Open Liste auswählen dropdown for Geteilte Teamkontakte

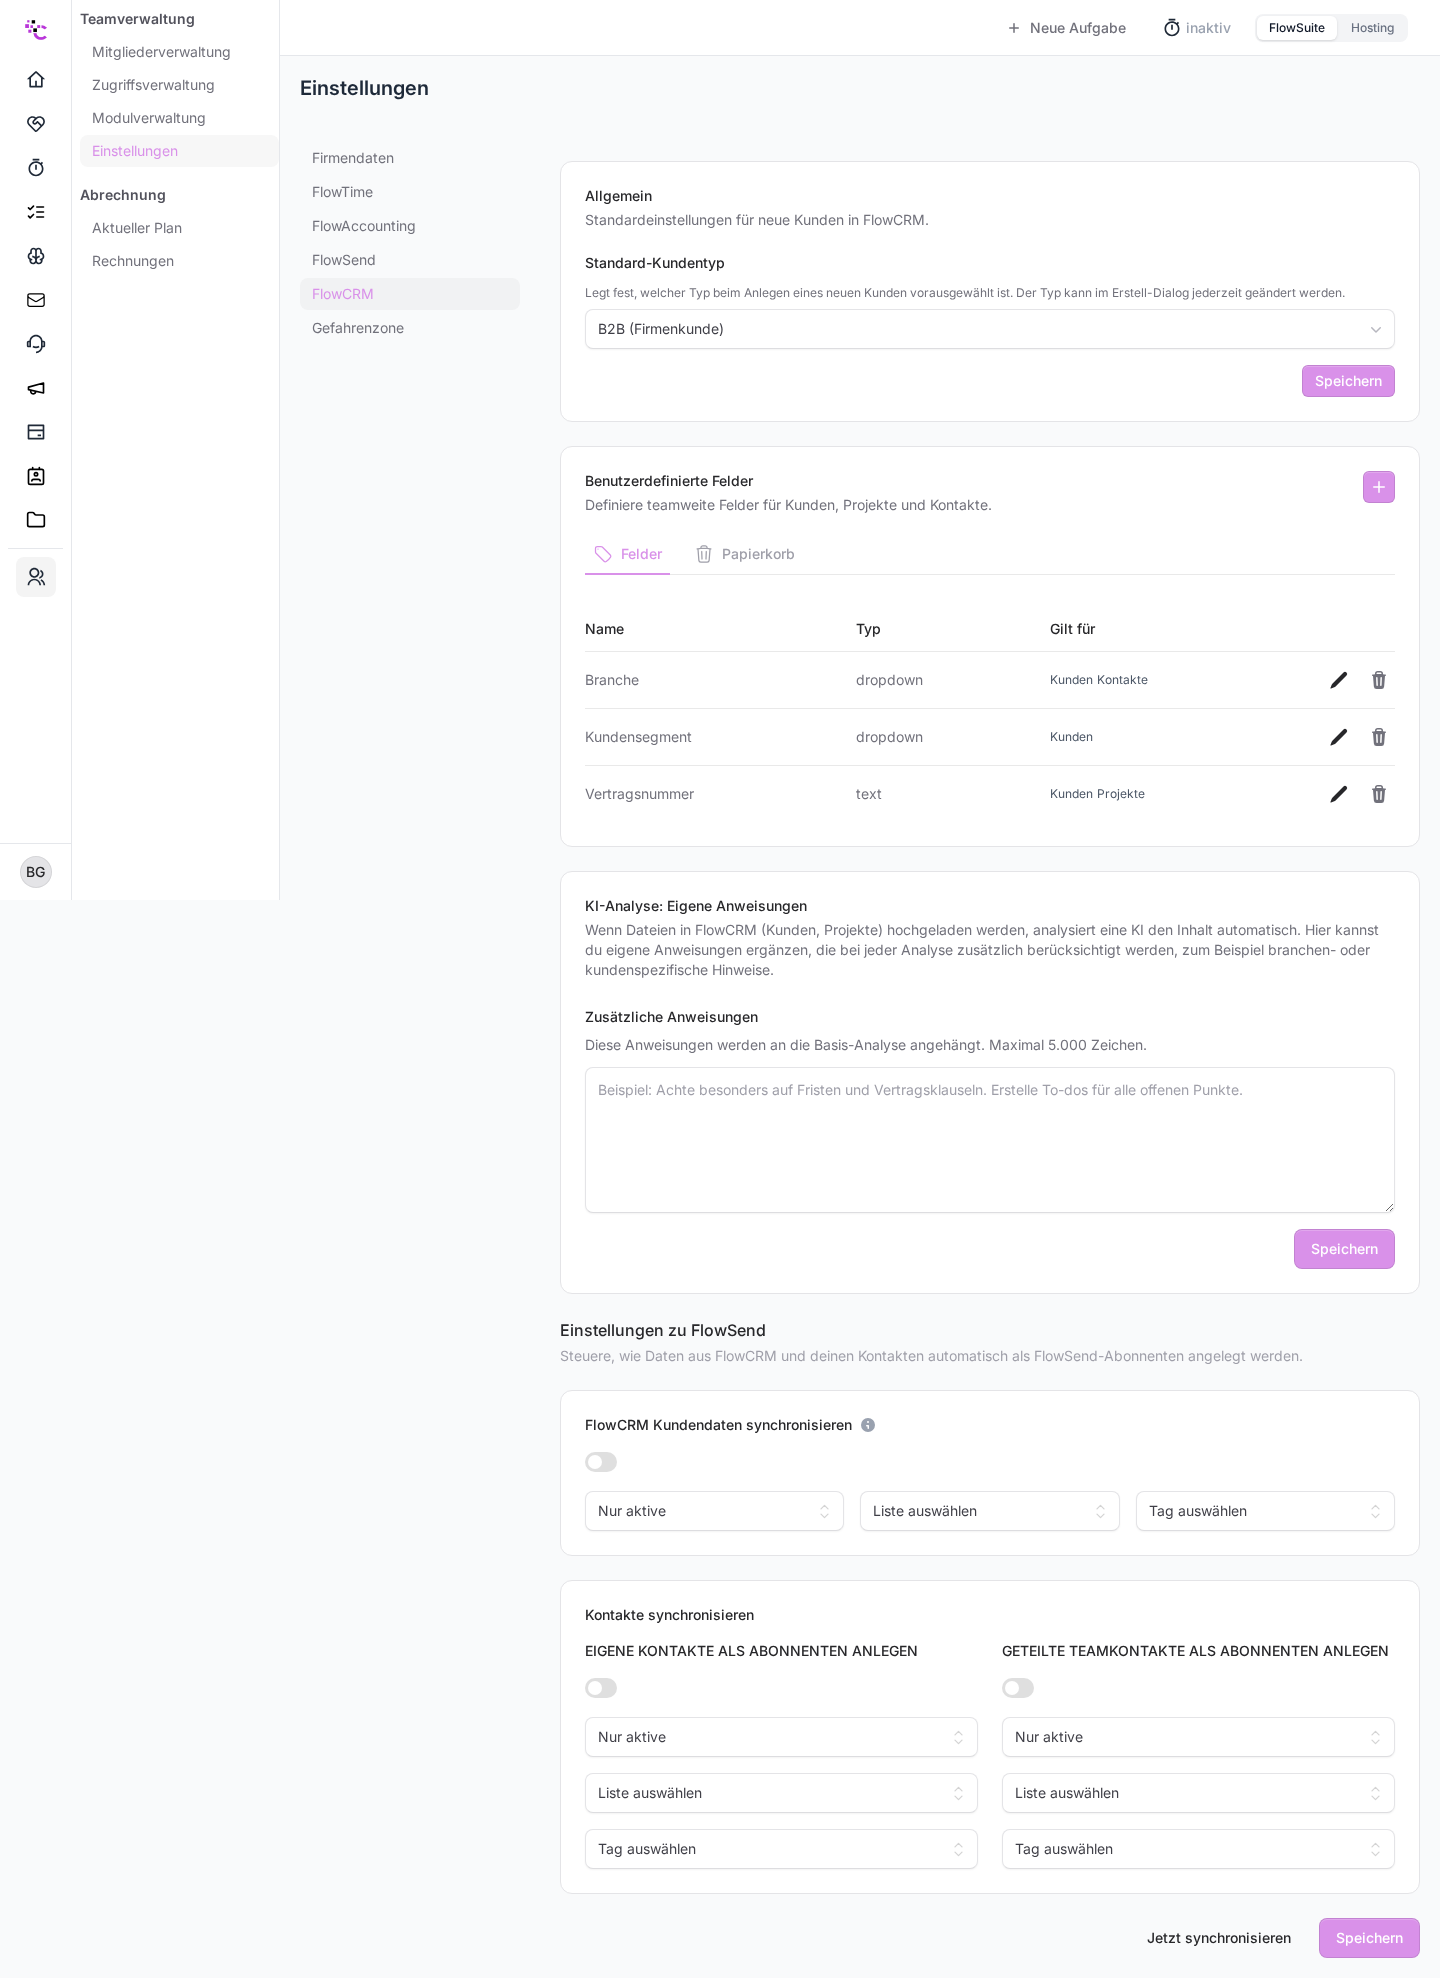(1198, 1793)
